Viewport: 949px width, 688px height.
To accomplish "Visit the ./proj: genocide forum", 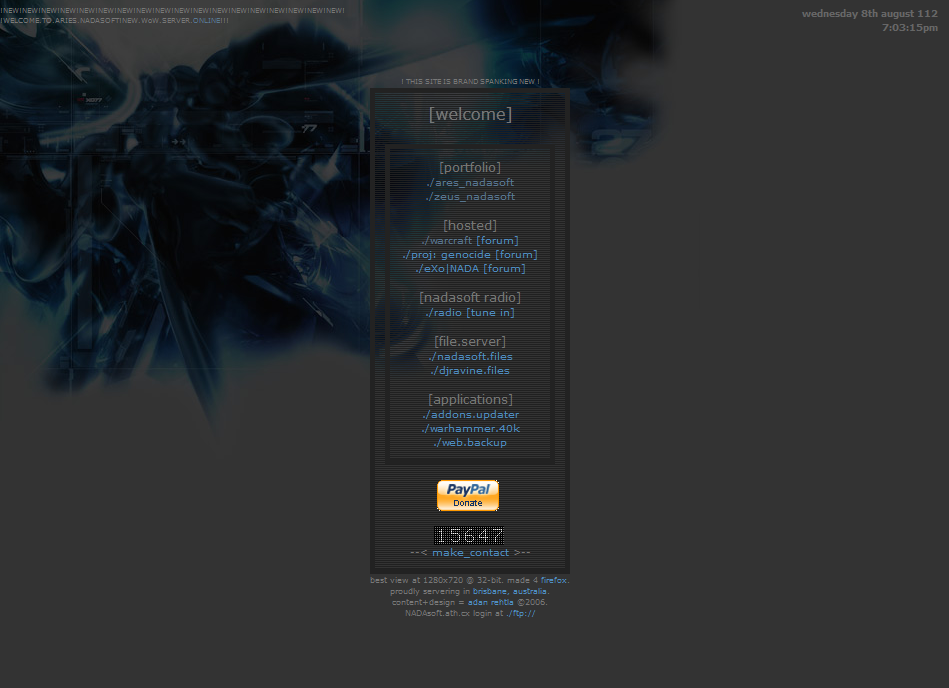I will point(470,254).
